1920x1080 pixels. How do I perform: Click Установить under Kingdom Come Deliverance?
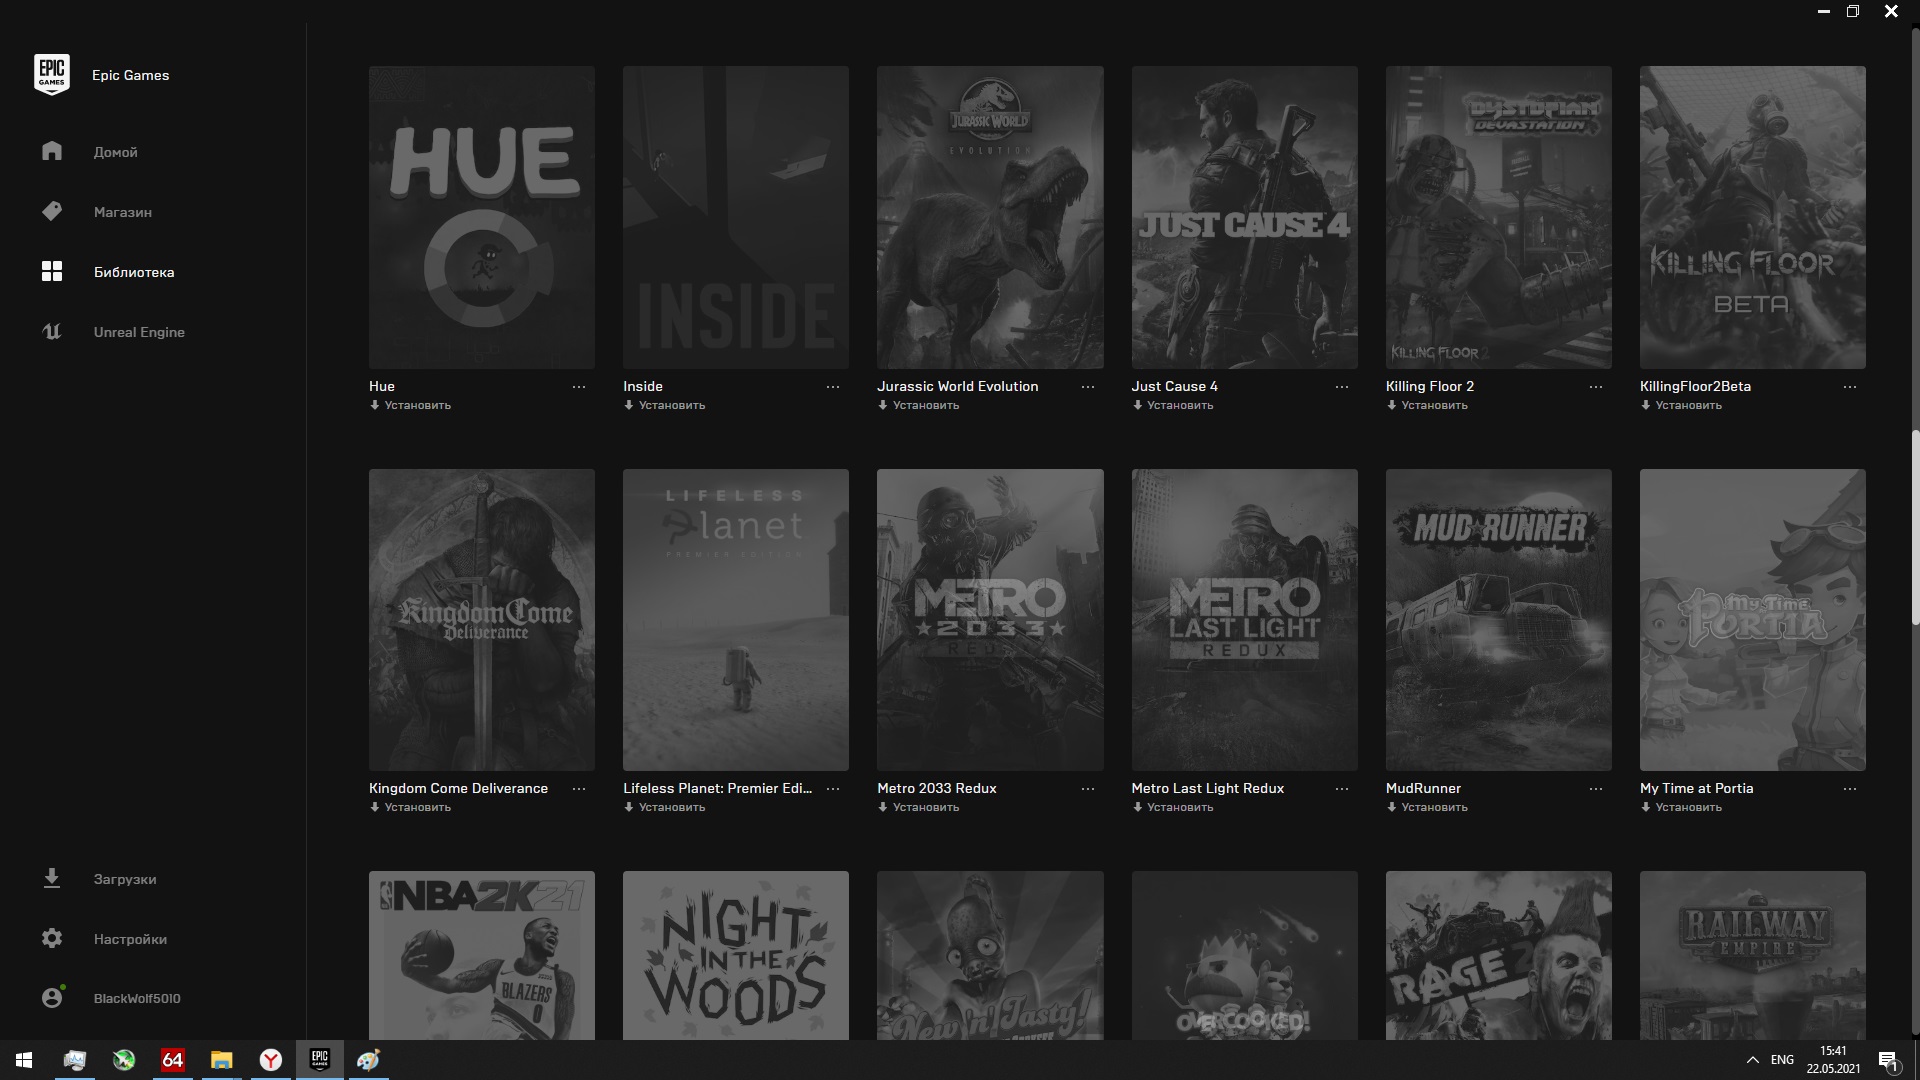click(418, 807)
